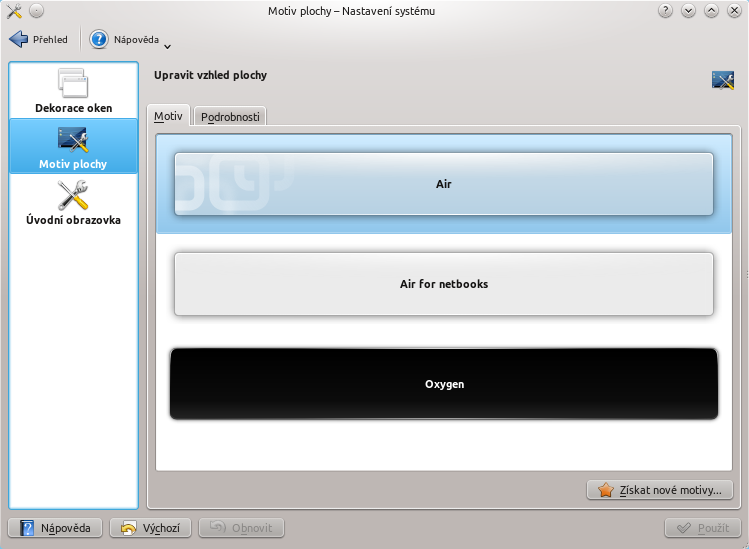Minimize the window with the down chevron
Image resolution: width=749 pixels, height=549 pixels.
[688, 11]
